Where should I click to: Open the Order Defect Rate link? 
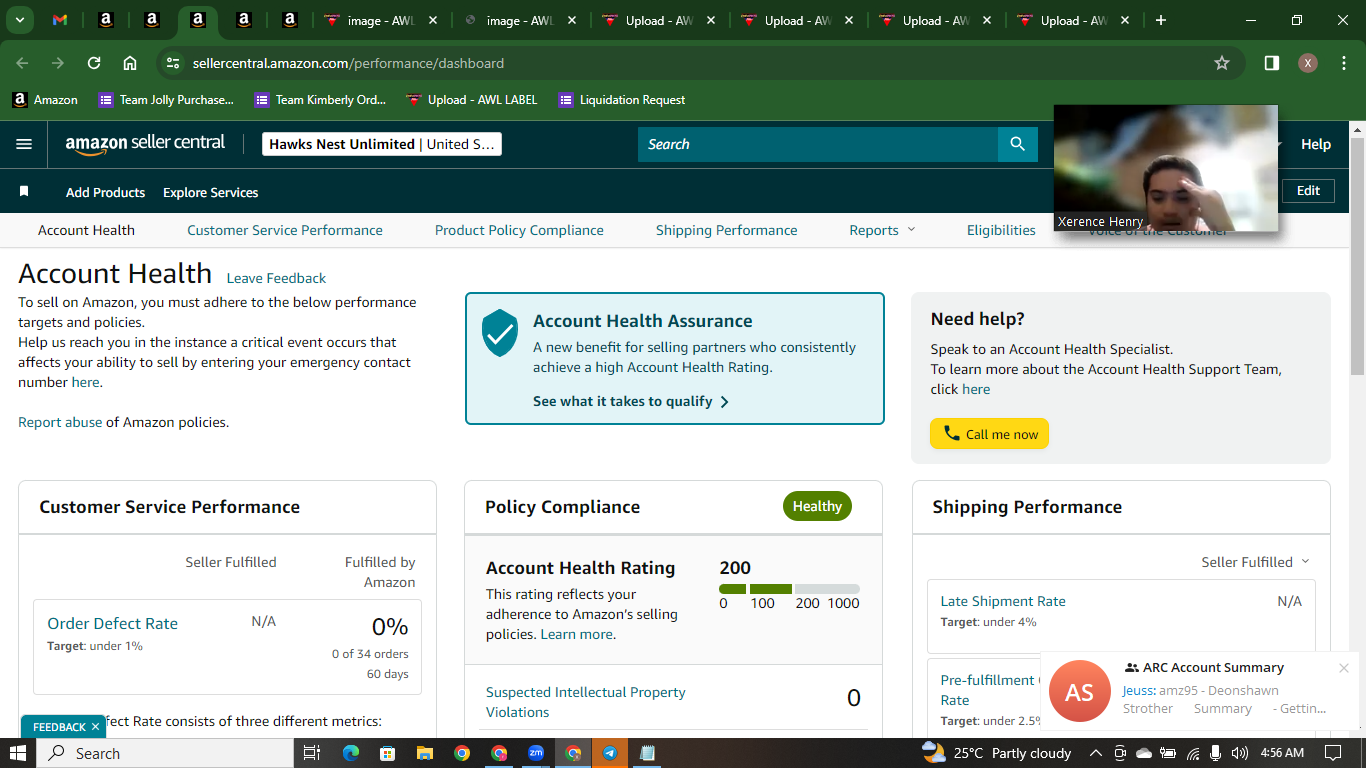tap(113, 623)
